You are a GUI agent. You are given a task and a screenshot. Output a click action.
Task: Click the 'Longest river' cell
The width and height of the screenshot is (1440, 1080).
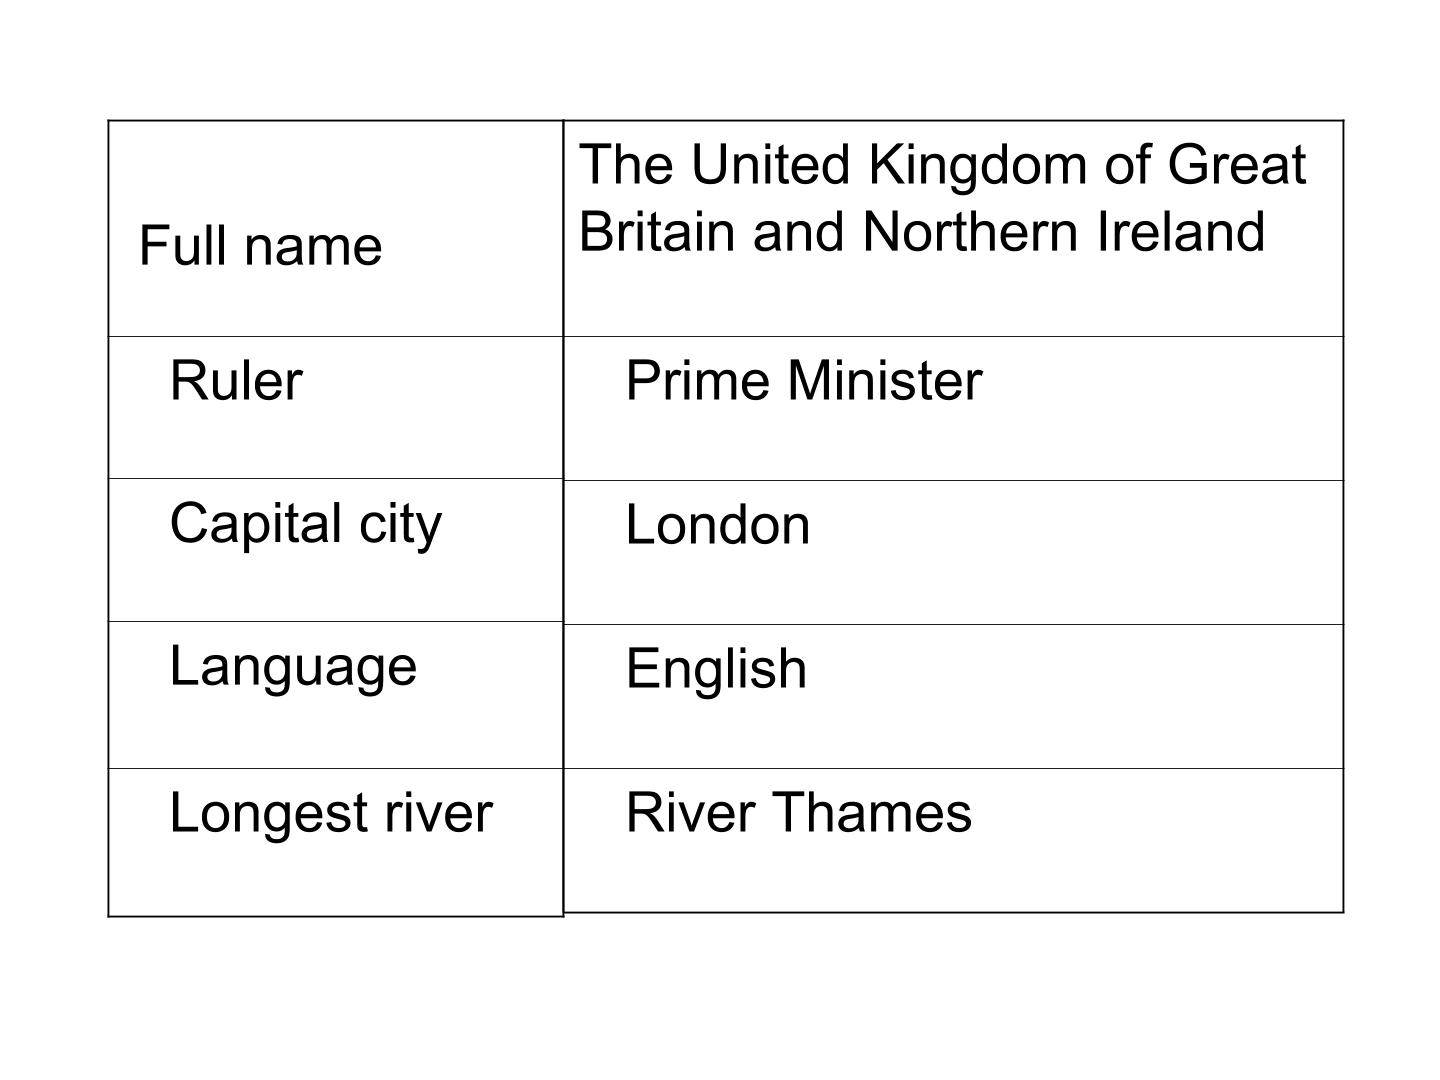335,842
